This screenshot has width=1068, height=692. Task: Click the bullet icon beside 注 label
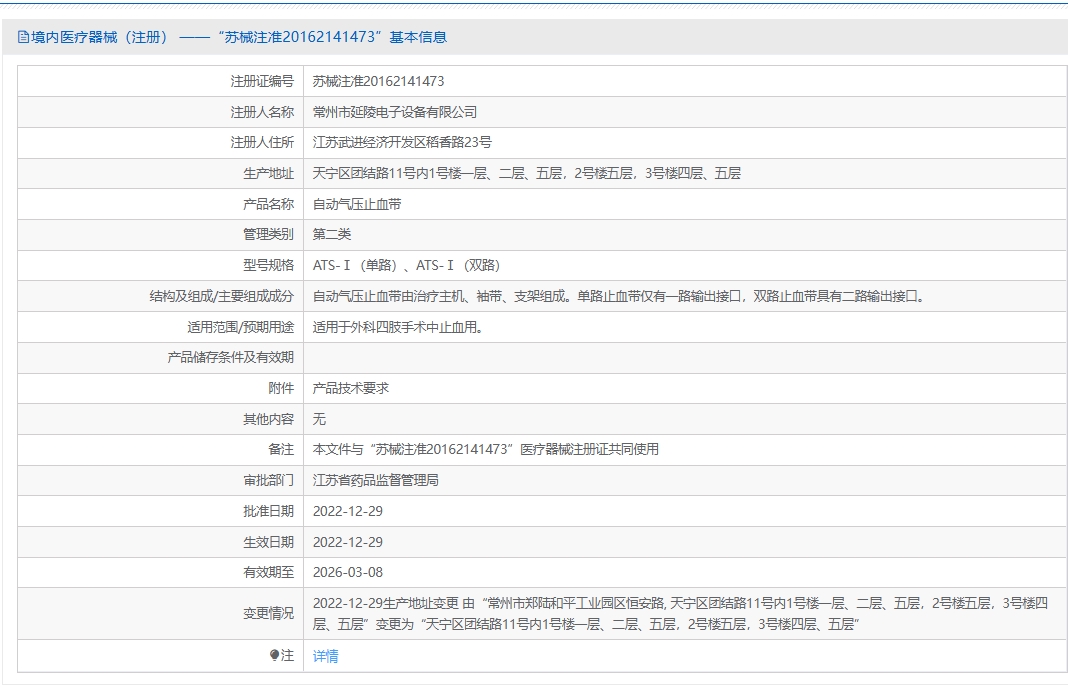coord(274,655)
